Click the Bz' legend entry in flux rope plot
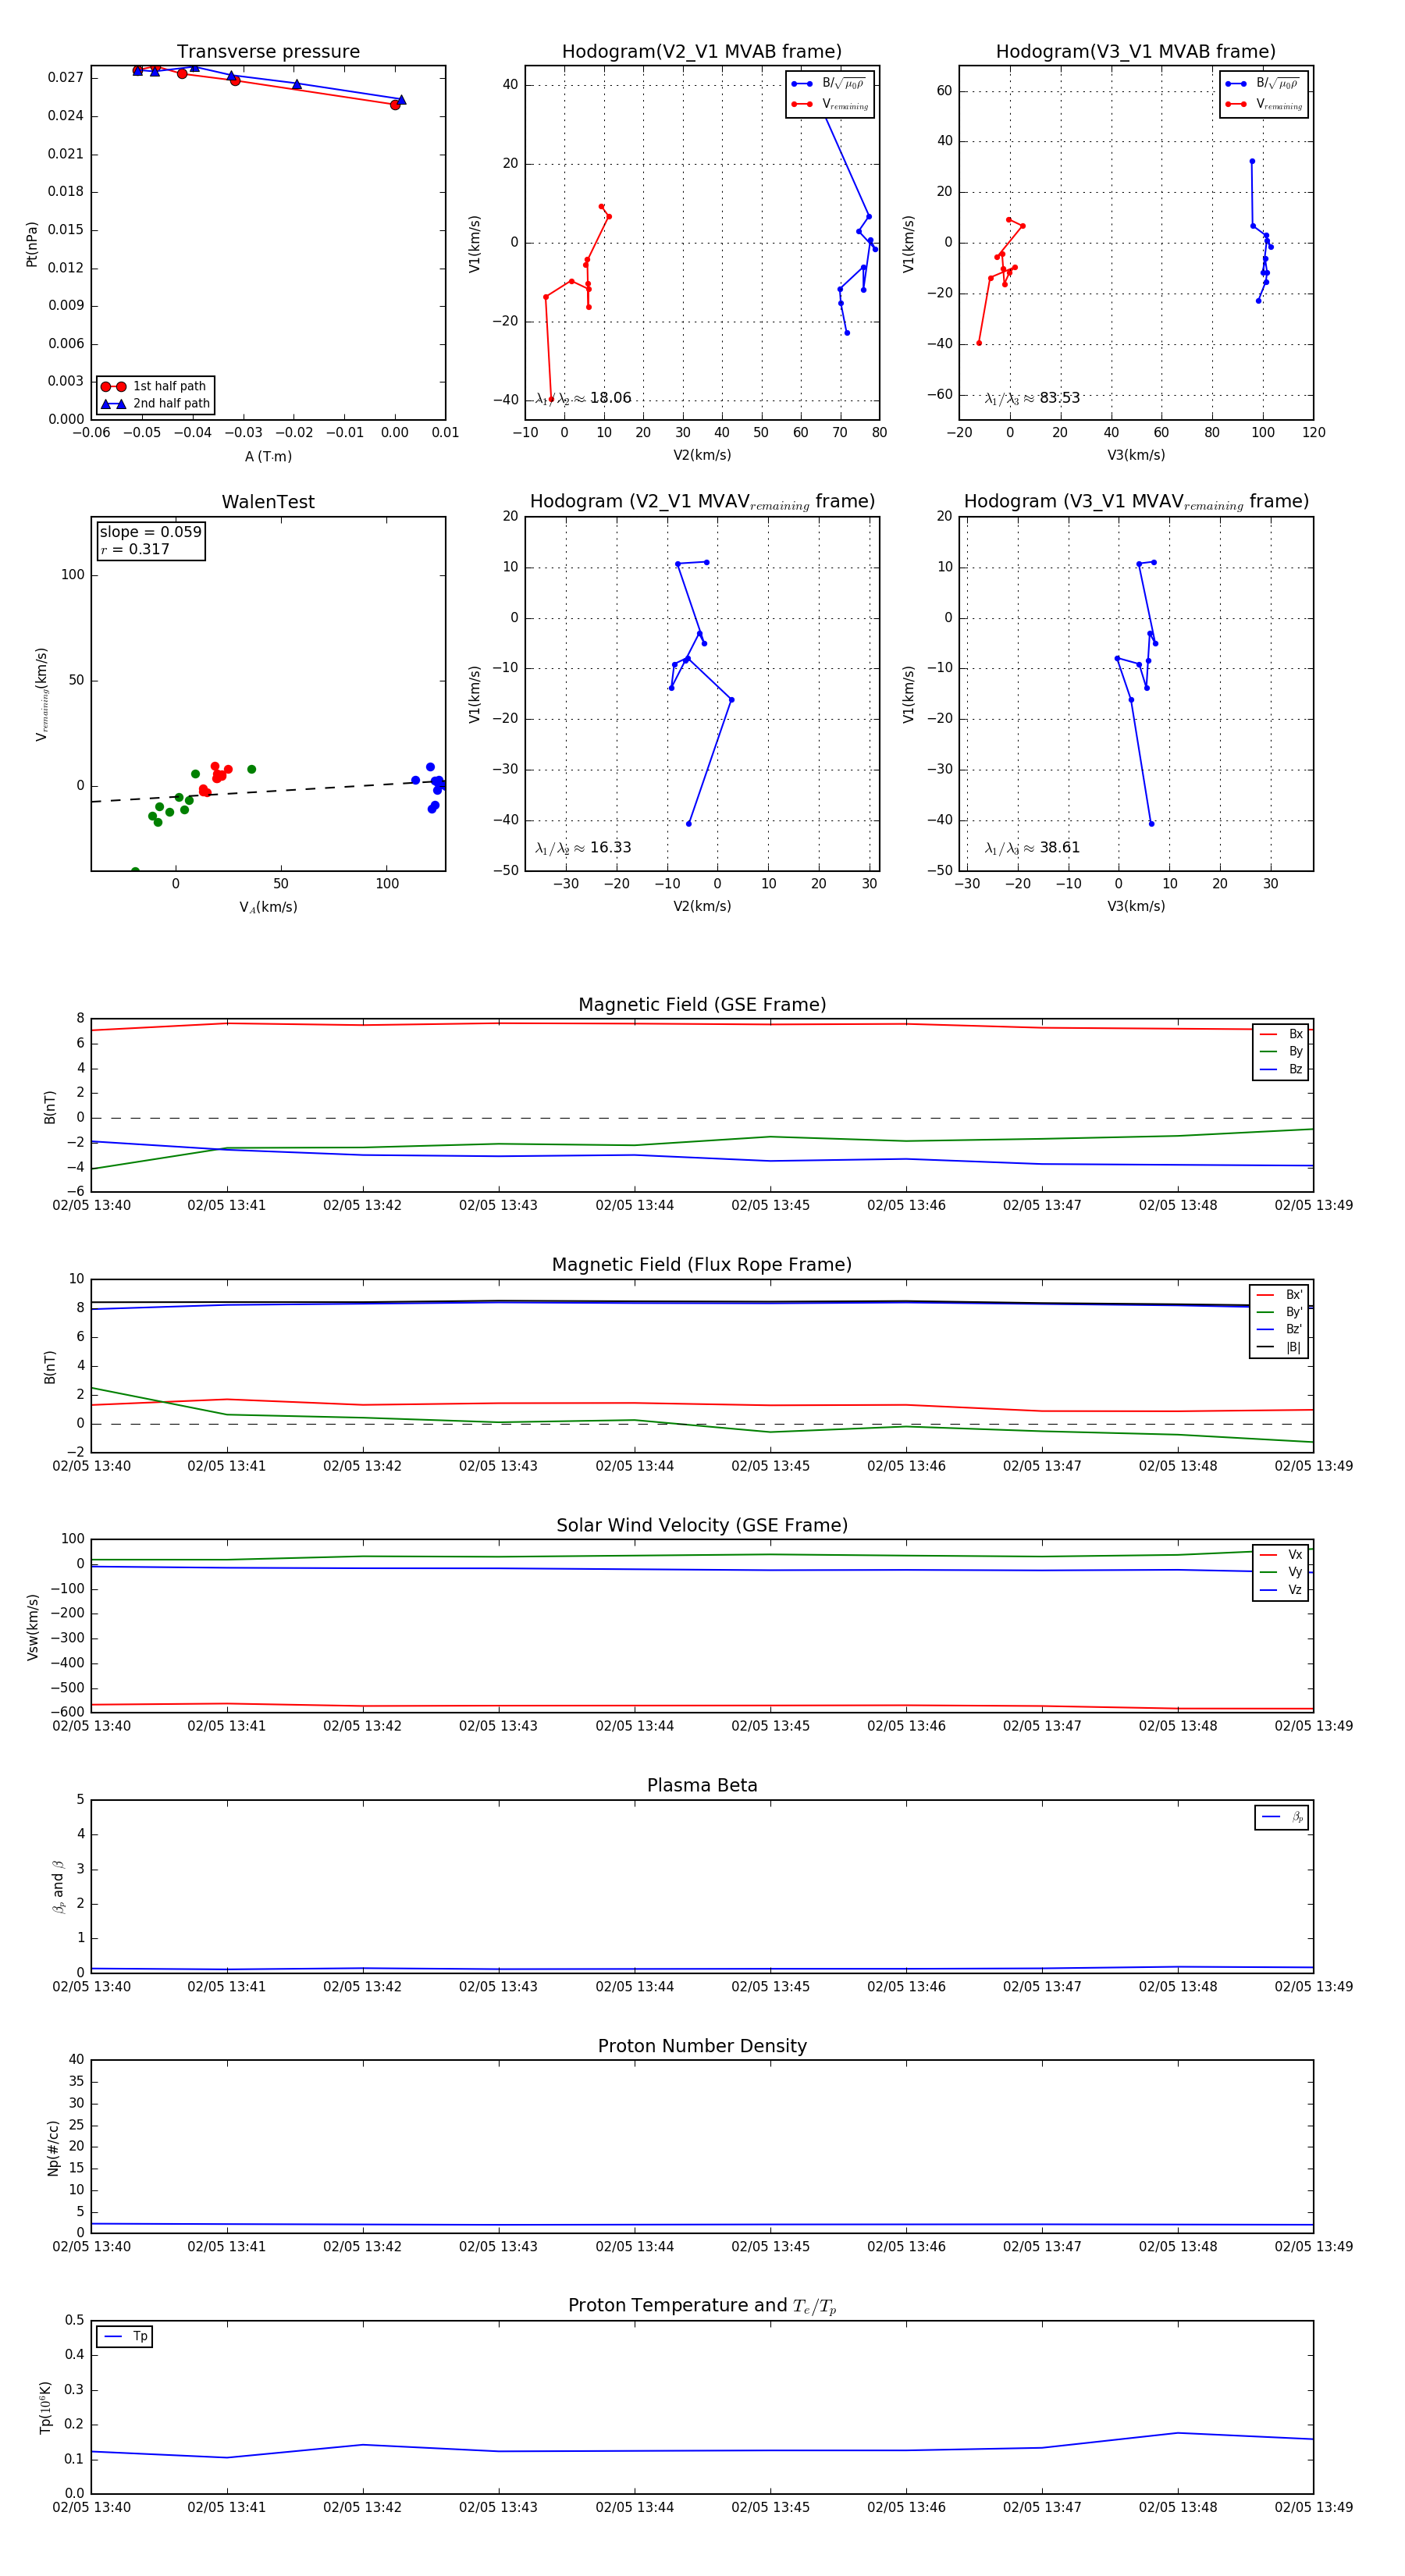This screenshot has width=1405, height=2576. (1279, 1329)
